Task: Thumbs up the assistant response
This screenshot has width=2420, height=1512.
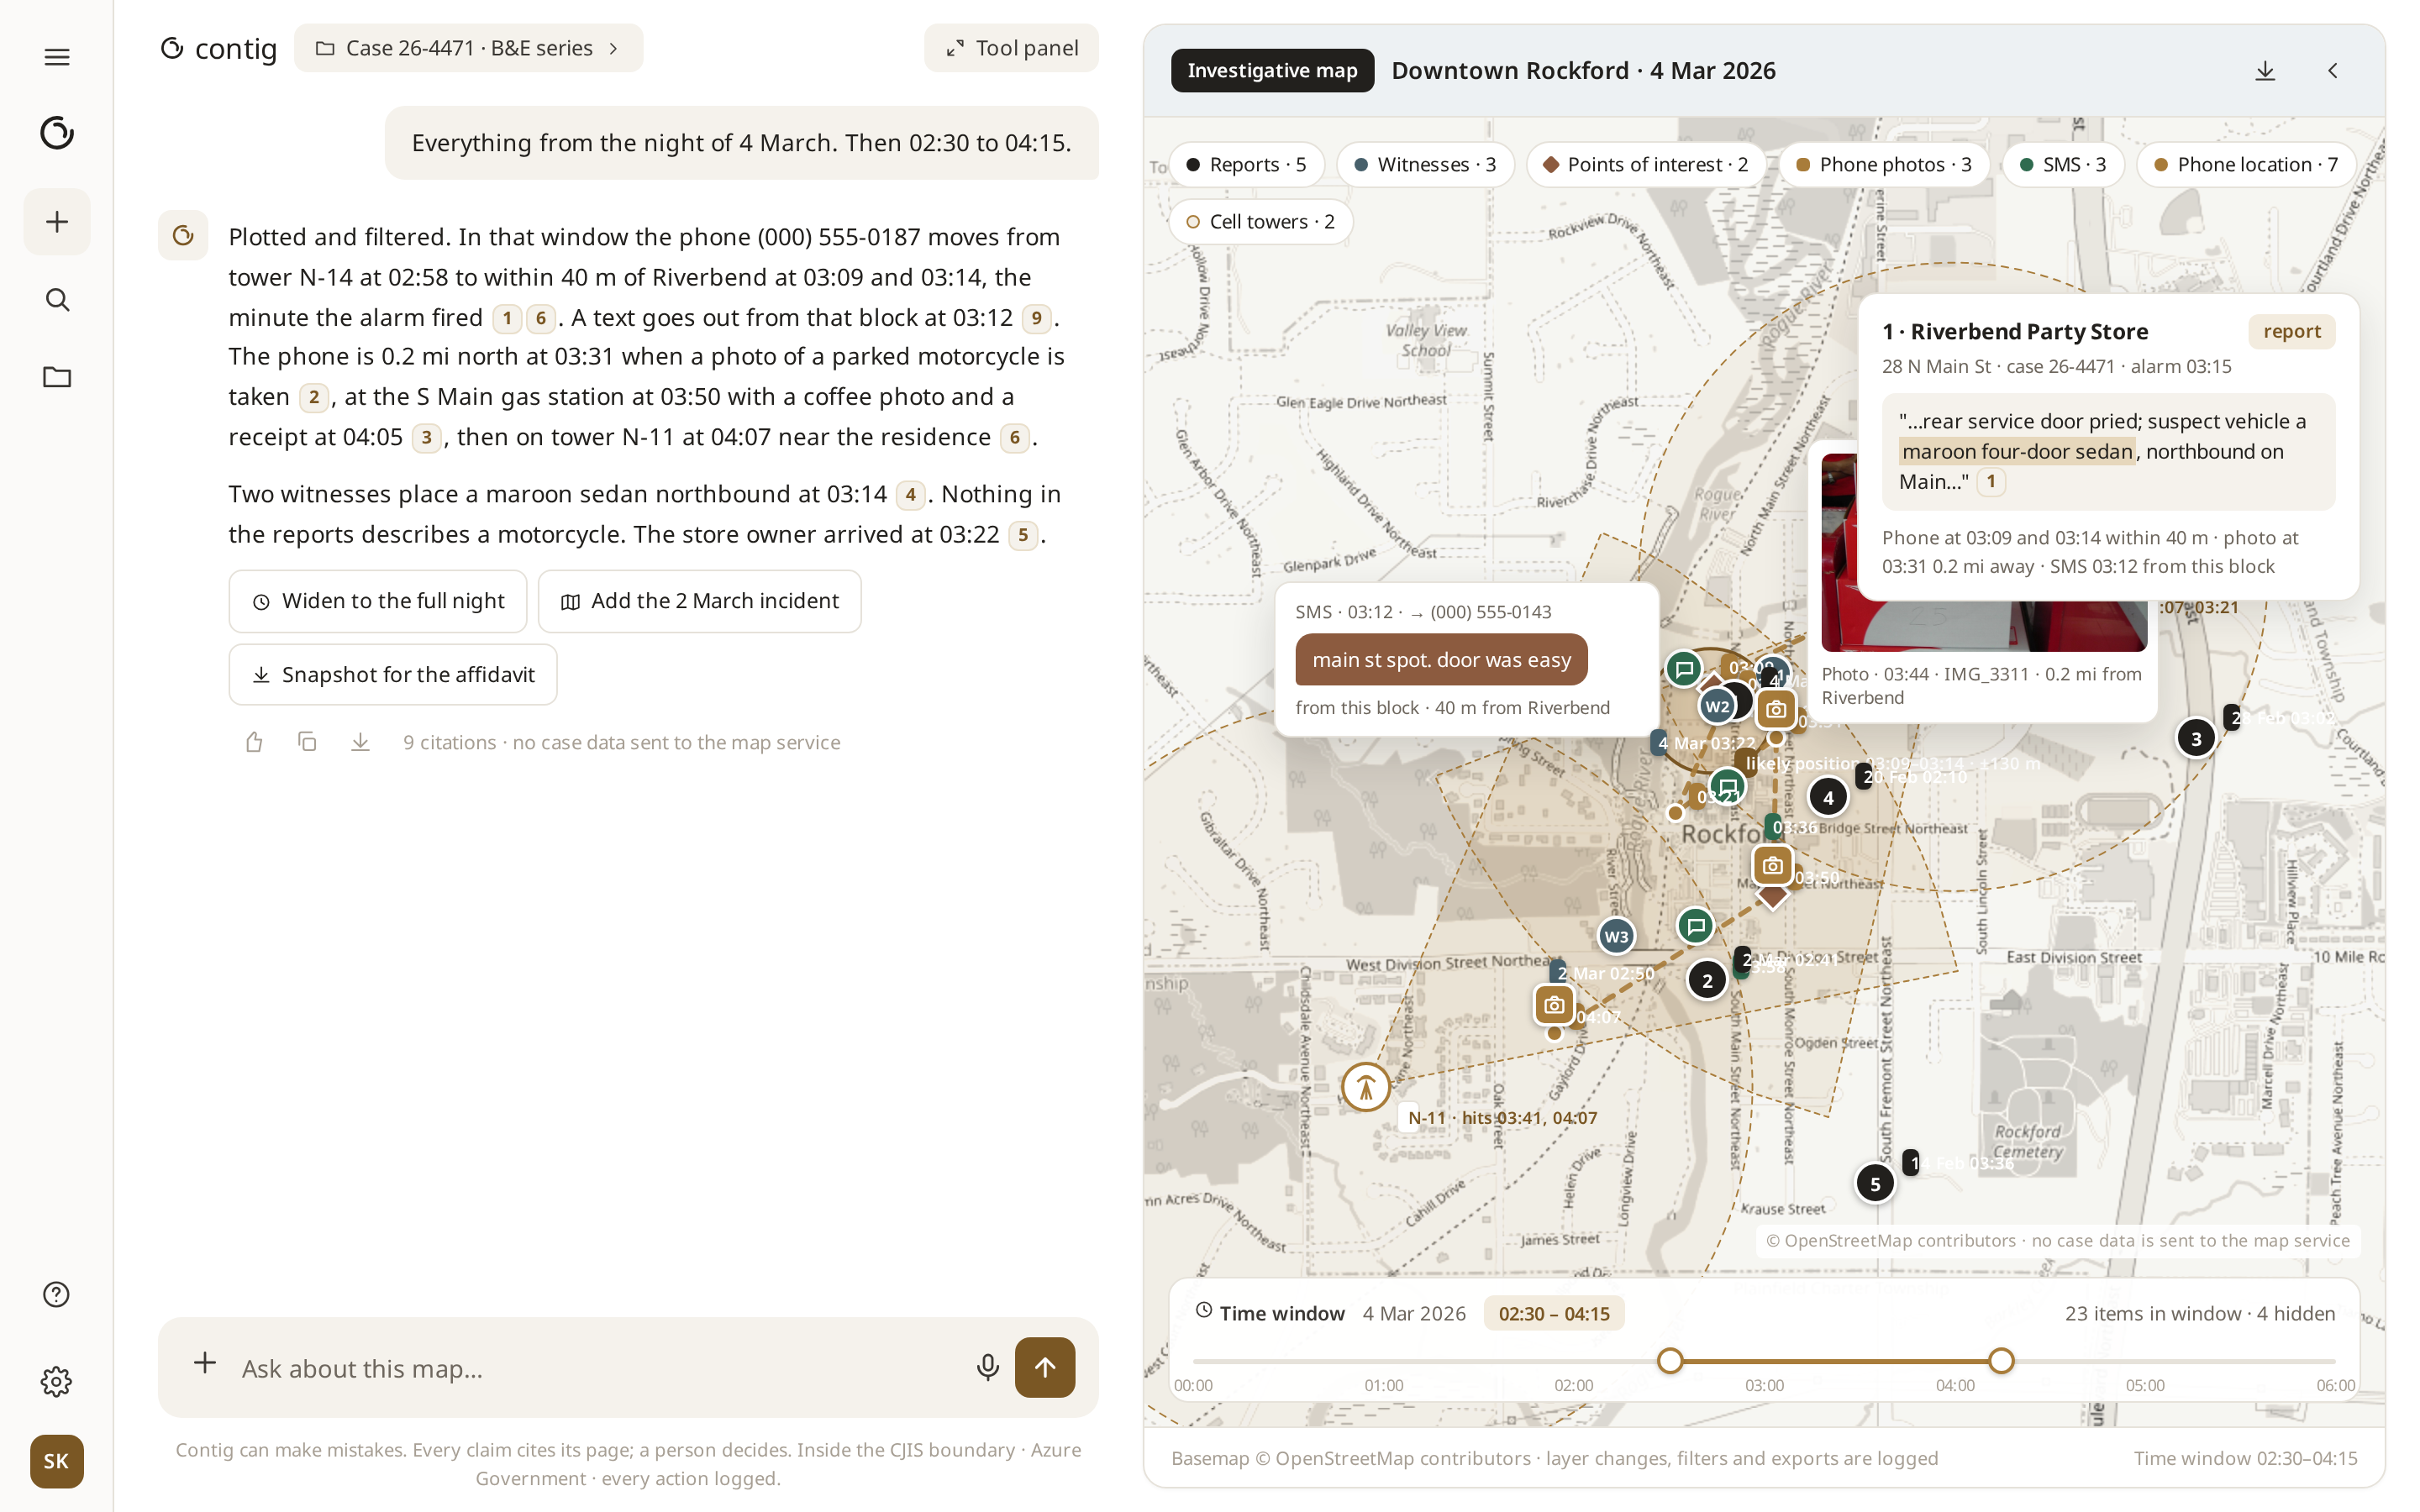Action: pos(254,742)
